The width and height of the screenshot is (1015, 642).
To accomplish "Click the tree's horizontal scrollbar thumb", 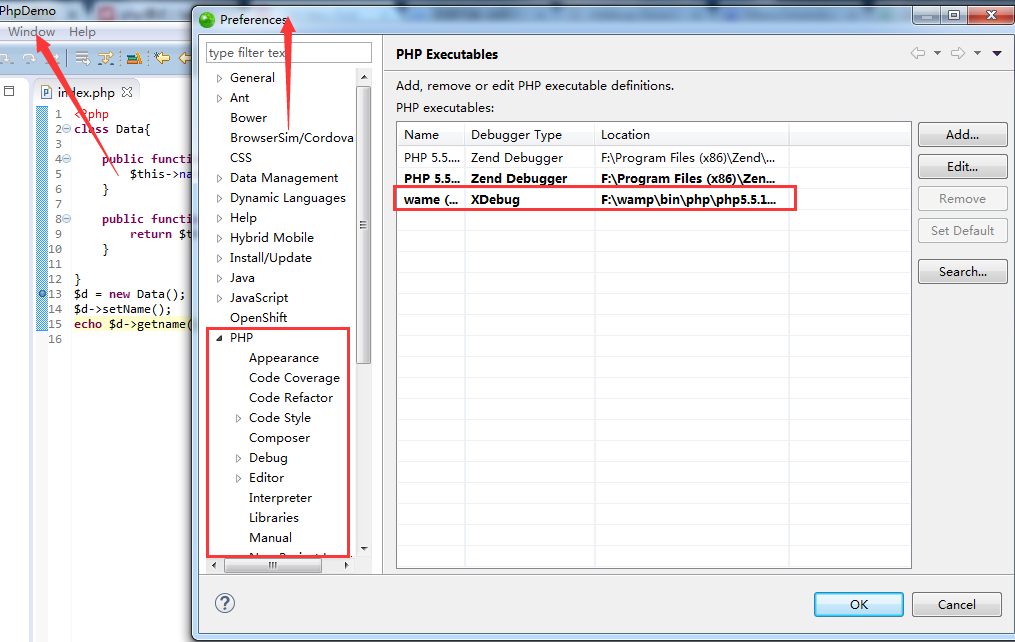I will click(x=272, y=566).
